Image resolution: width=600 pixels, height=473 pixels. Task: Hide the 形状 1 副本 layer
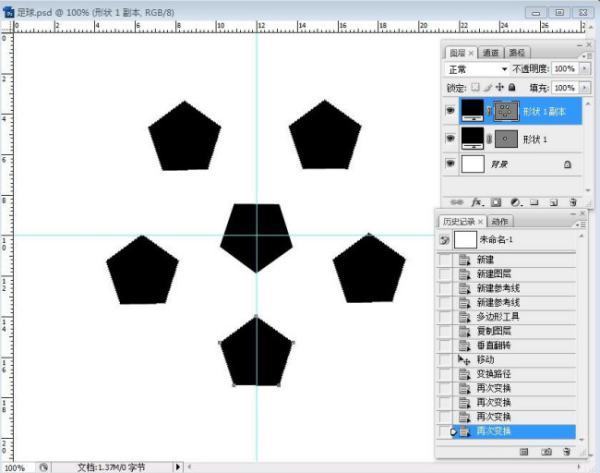(450, 110)
